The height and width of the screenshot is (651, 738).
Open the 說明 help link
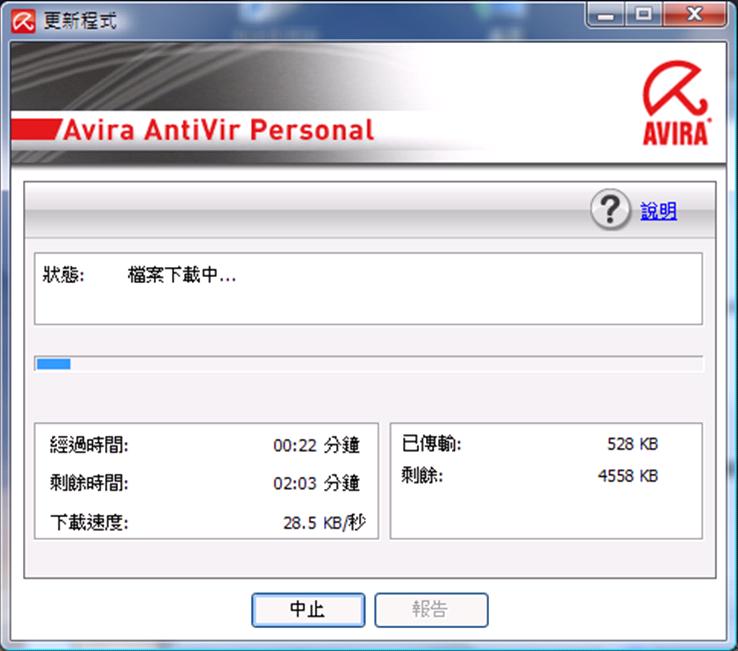pyautogui.click(x=658, y=211)
